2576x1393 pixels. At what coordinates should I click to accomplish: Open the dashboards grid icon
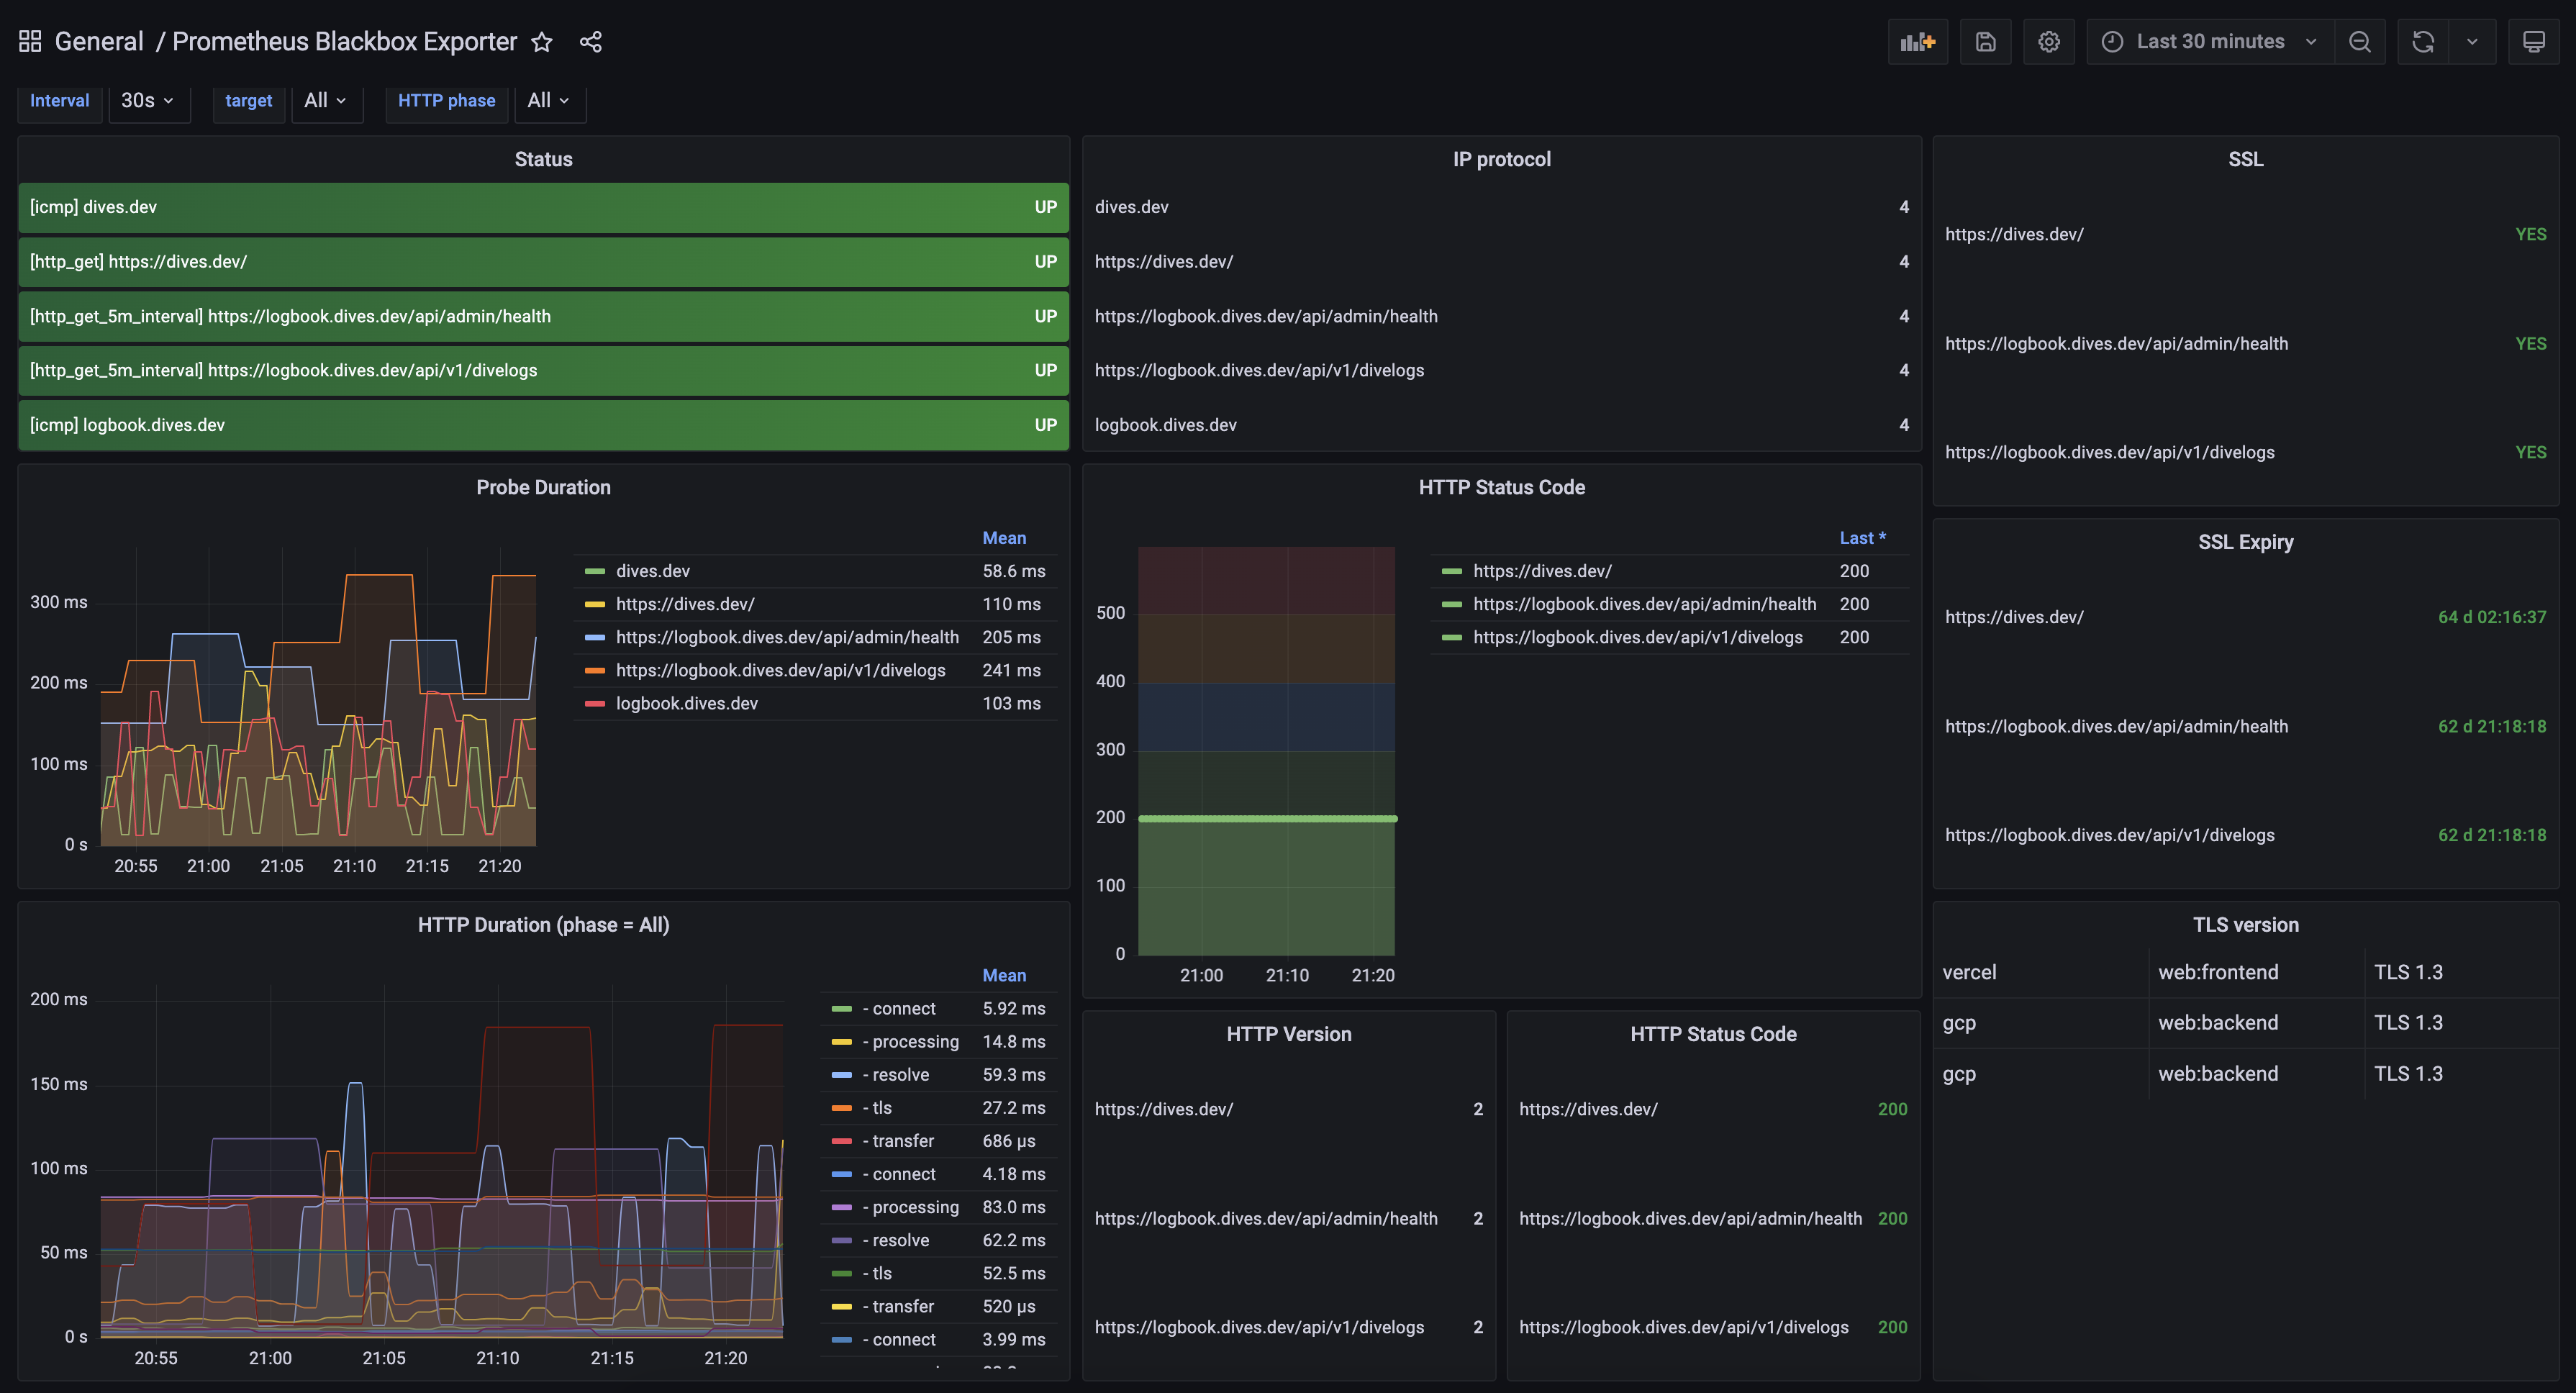(30, 41)
